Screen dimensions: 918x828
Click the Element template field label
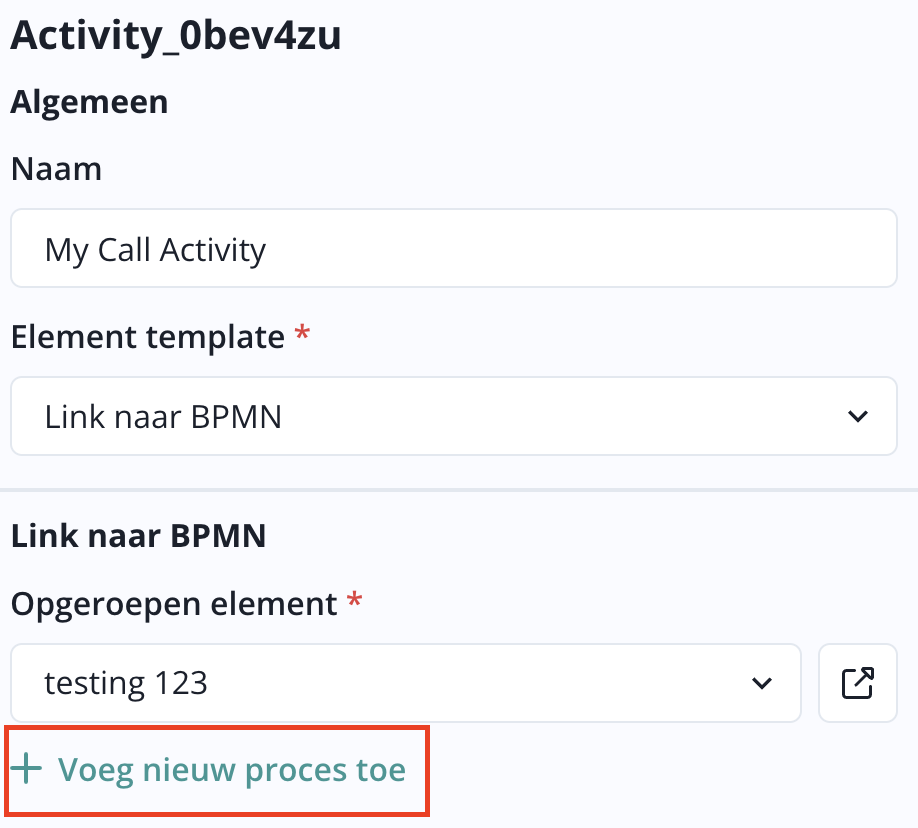[x=147, y=337]
